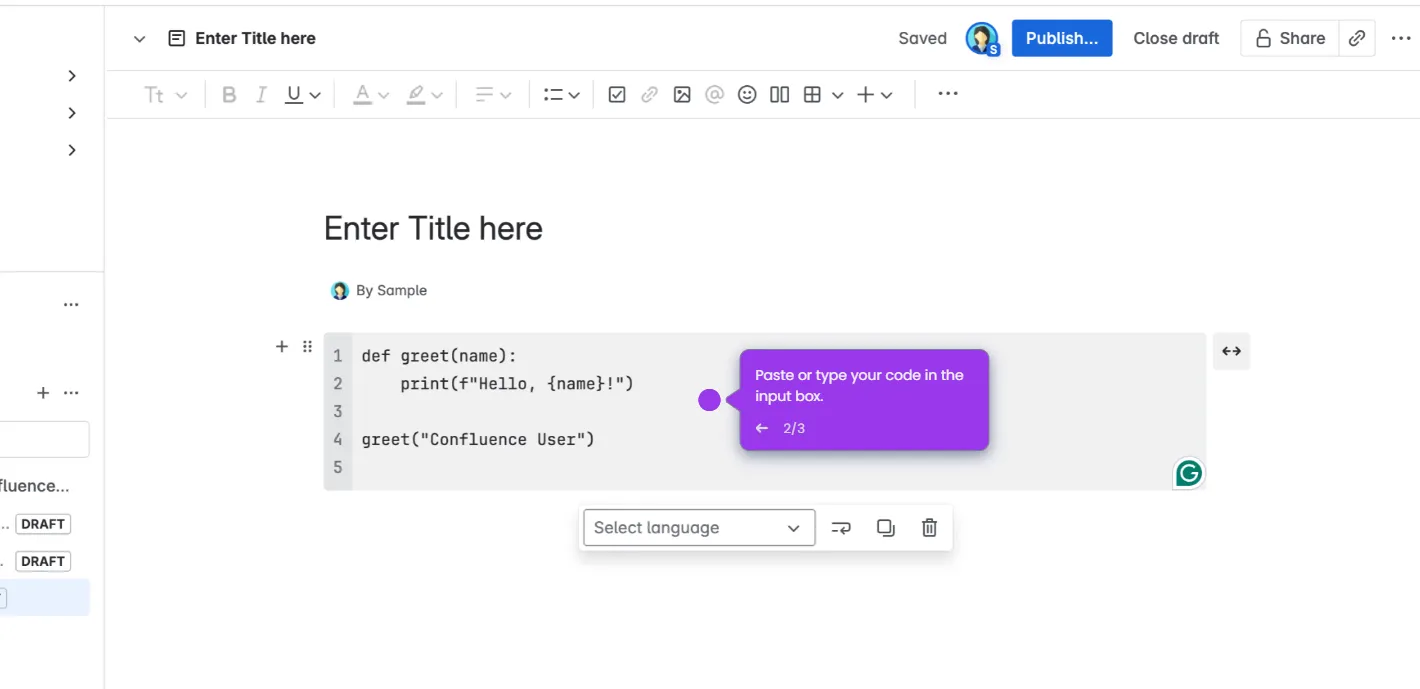The width and height of the screenshot is (1420, 689).
Task: Click the sidebar search input field
Action: click(x=44, y=439)
